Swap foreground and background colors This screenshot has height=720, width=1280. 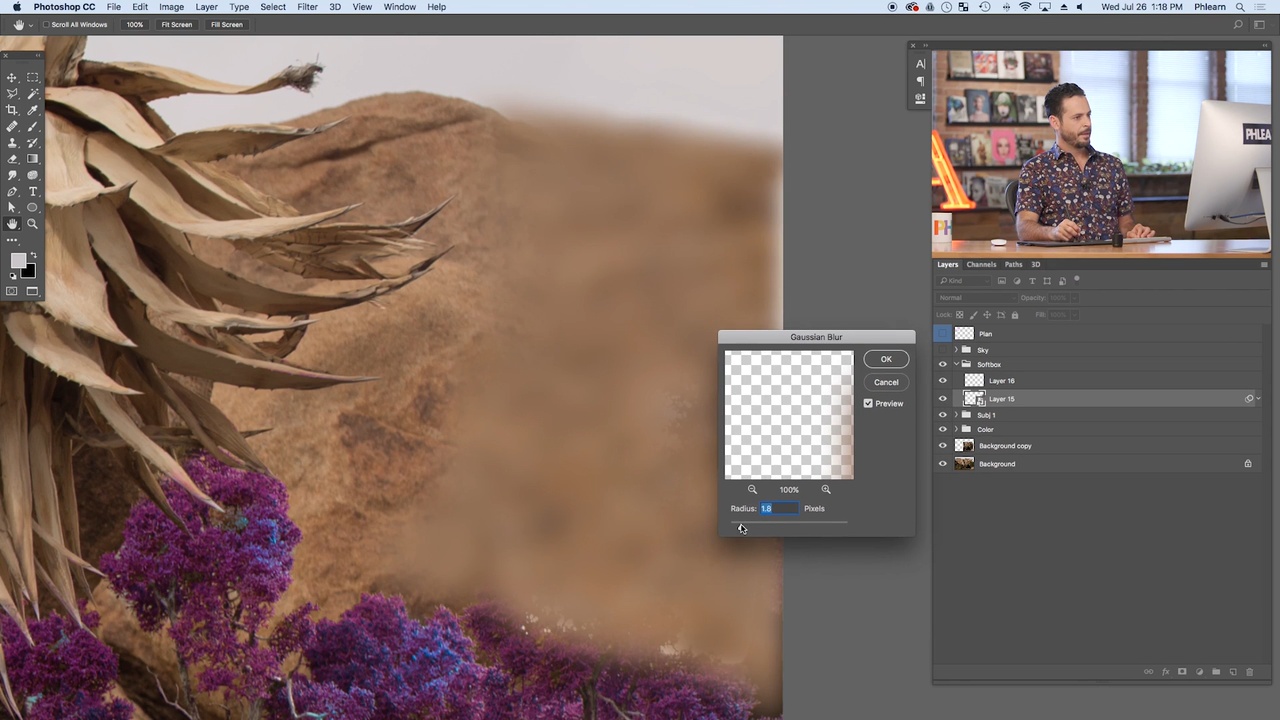[x=33, y=256]
